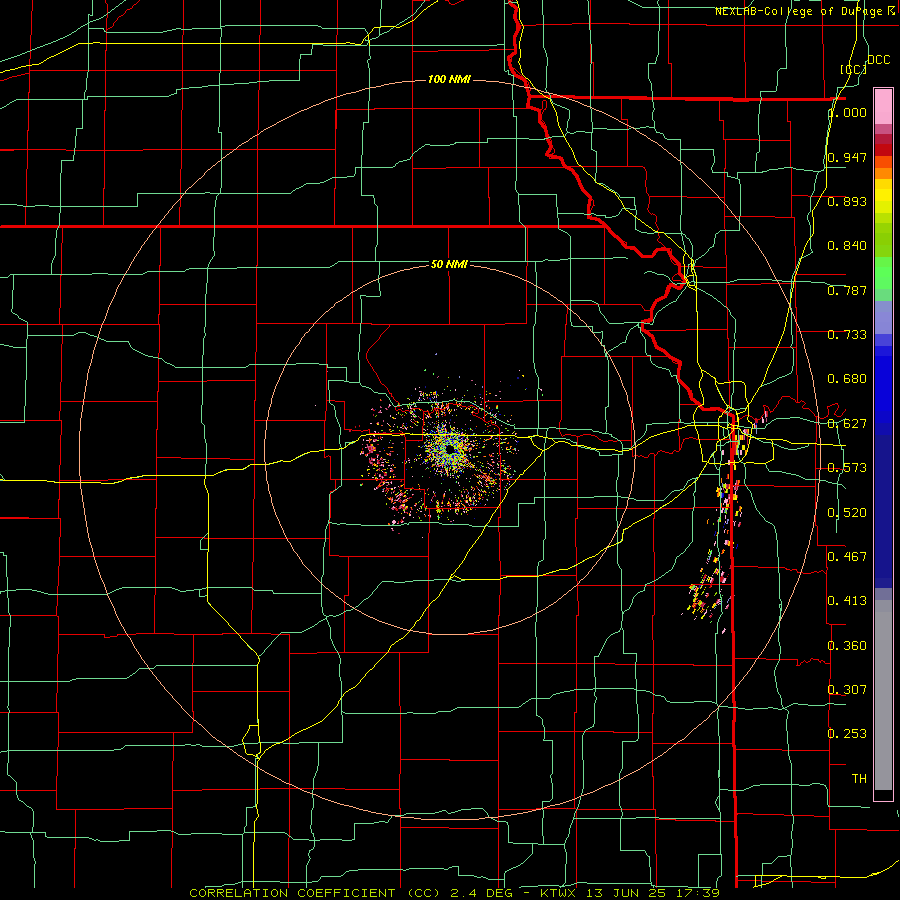Click the 0.253 scale value

click(x=847, y=734)
